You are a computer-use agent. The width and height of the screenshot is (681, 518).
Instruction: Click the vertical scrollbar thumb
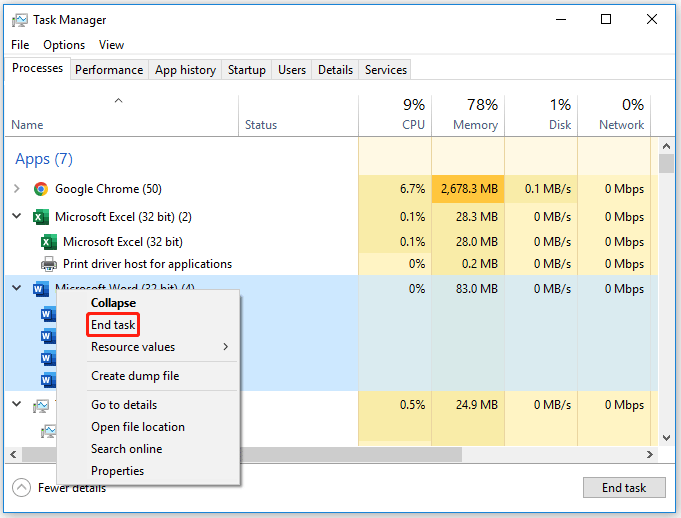[666, 164]
